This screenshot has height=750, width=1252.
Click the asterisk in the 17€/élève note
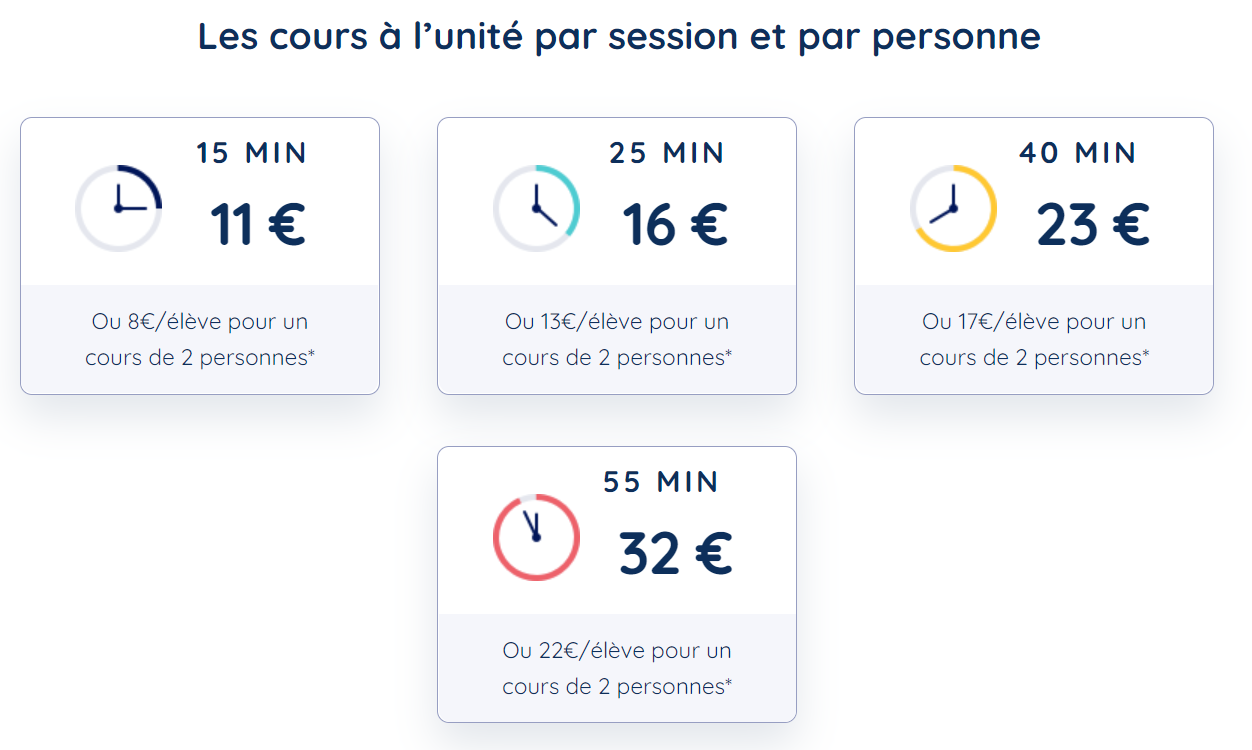(x=1145, y=353)
